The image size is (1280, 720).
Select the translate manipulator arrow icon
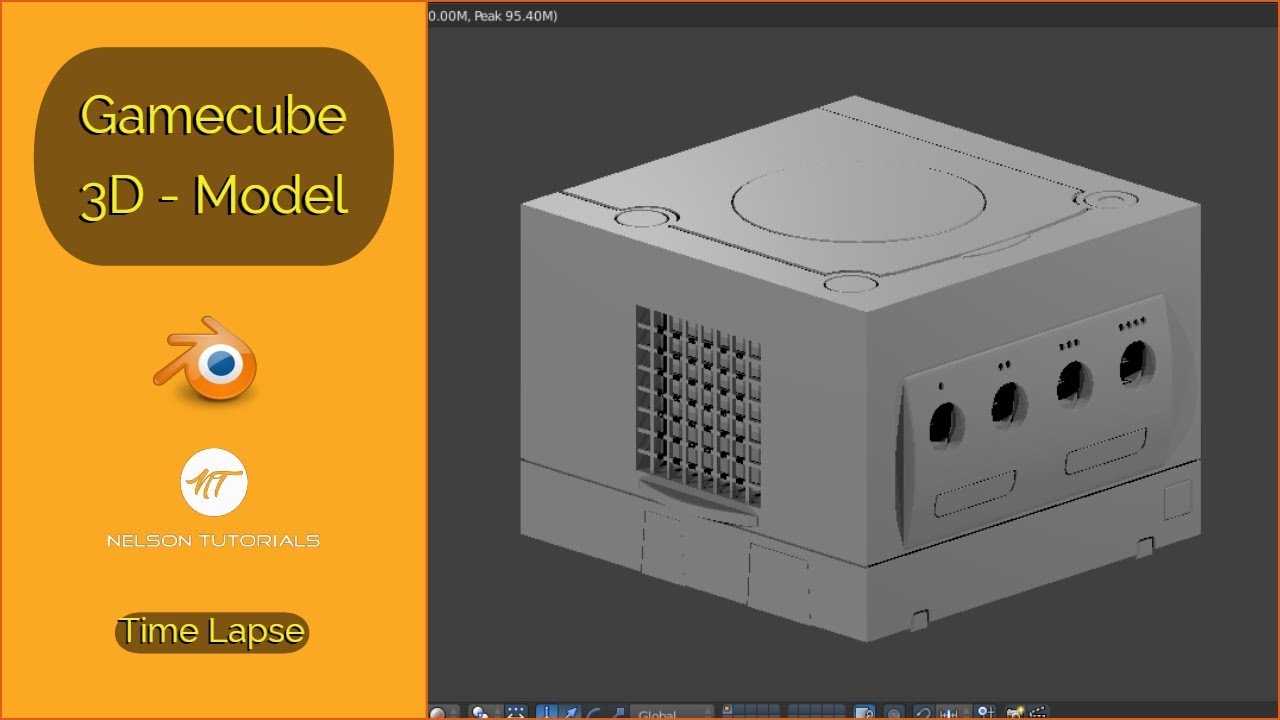tap(570, 713)
